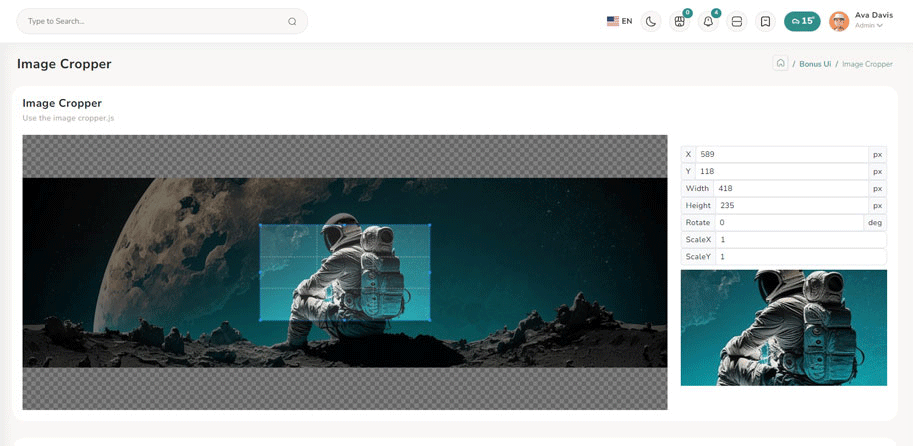This screenshot has width=913, height=446.
Task: Click the search magnifier icon
Action: click(x=292, y=21)
